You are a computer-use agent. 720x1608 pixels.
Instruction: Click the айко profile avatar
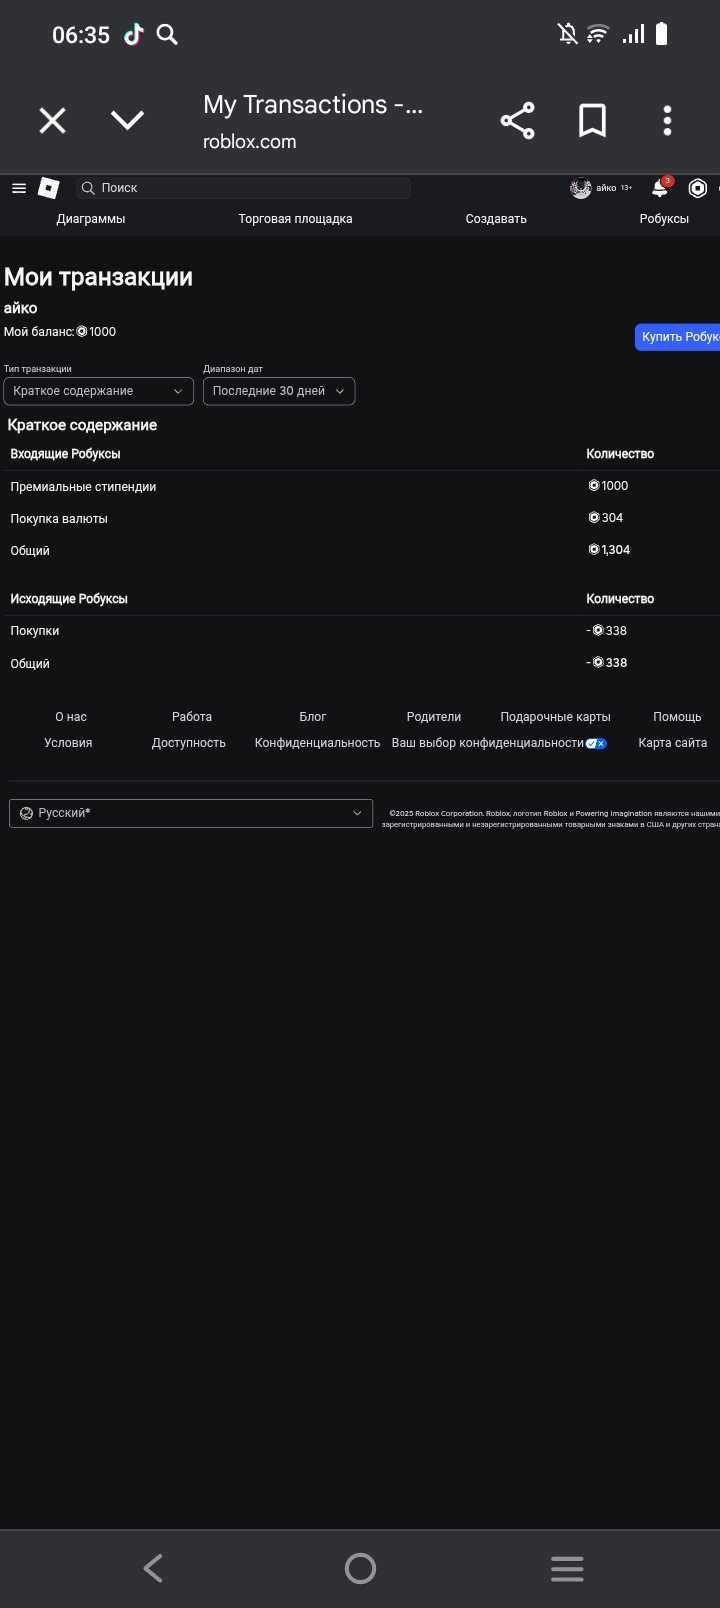pos(581,188)
